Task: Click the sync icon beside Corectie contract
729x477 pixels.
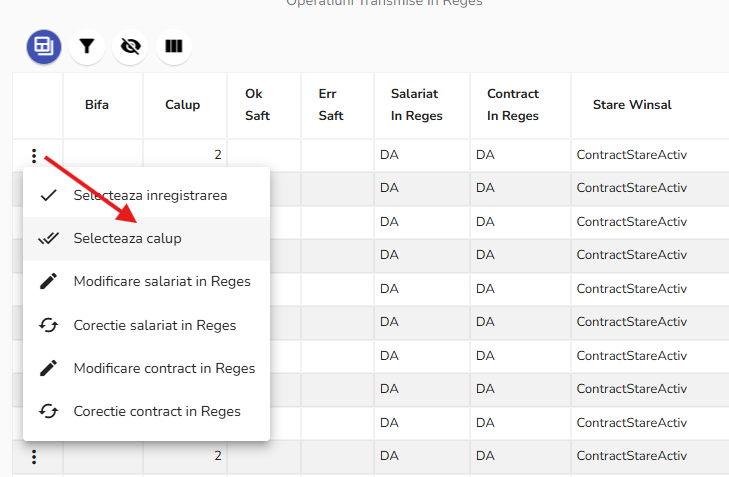Action: (48, 411)
